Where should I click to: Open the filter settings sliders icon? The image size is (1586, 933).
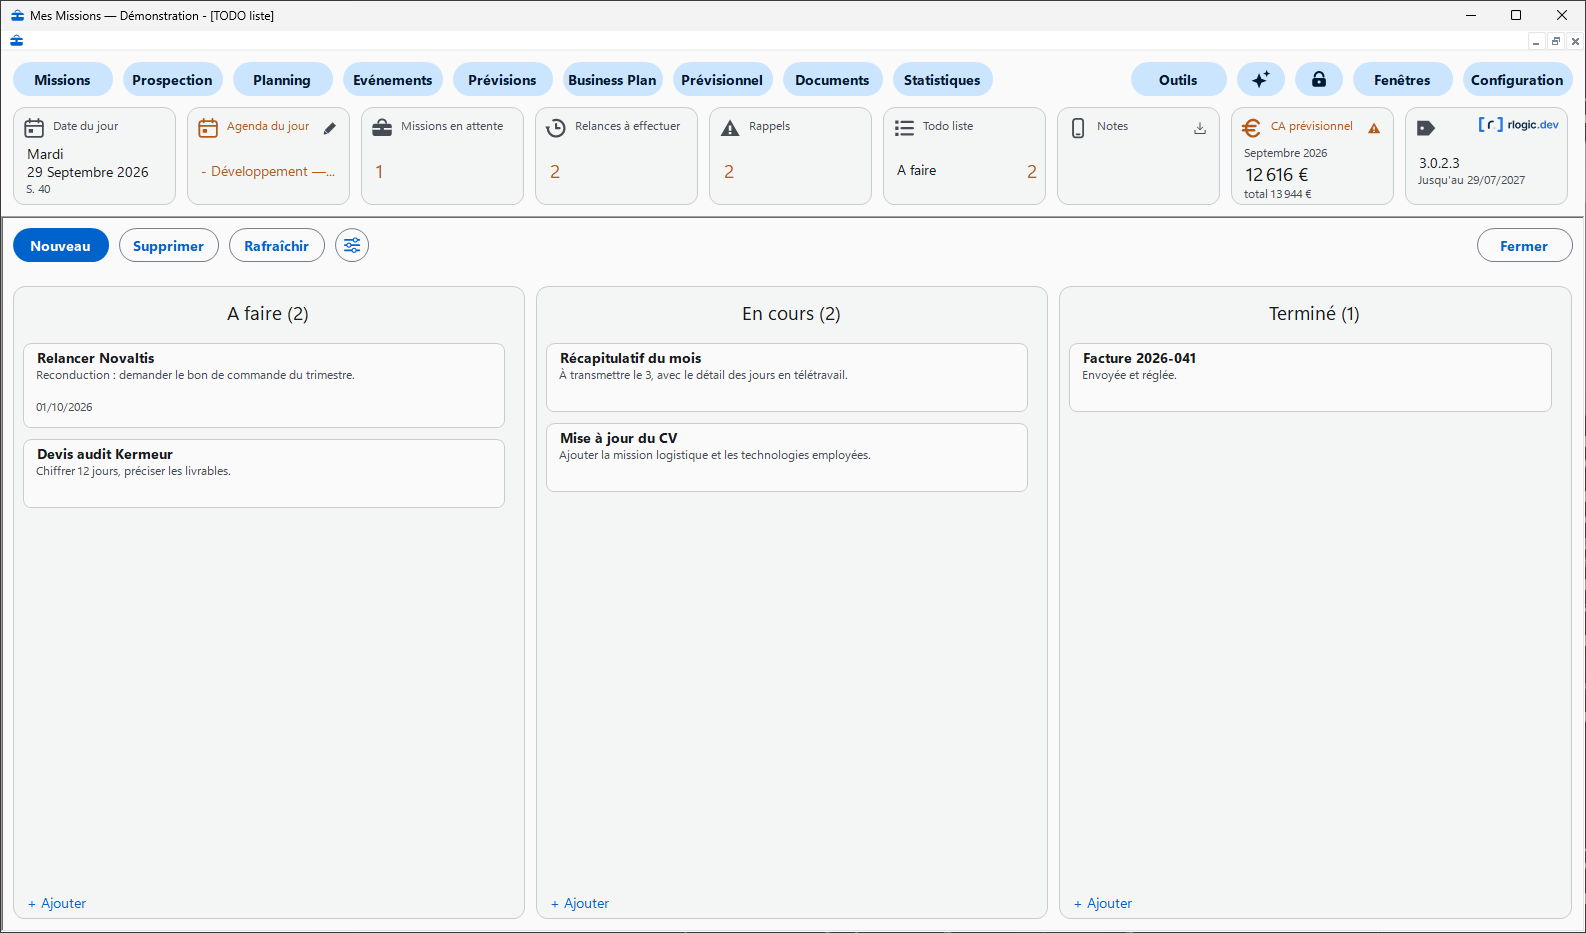tap(352, 245)
